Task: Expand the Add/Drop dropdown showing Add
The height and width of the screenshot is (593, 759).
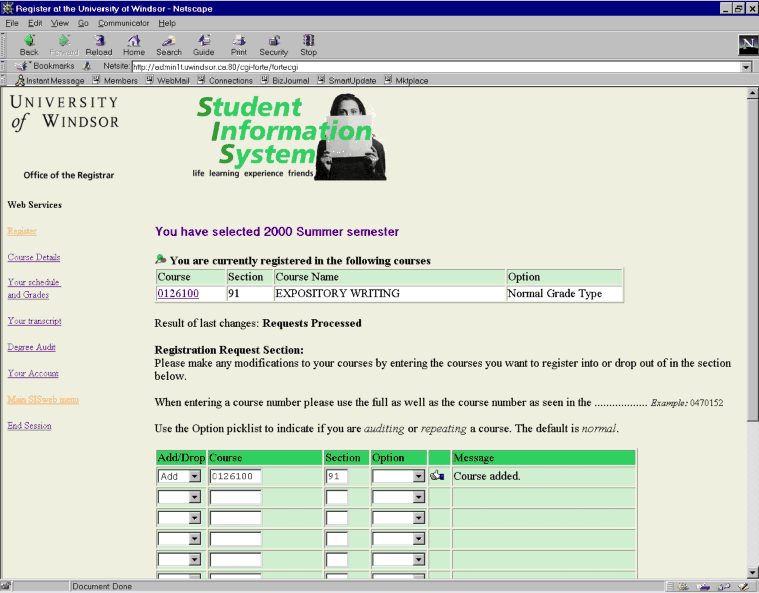Action: [194, 477]
